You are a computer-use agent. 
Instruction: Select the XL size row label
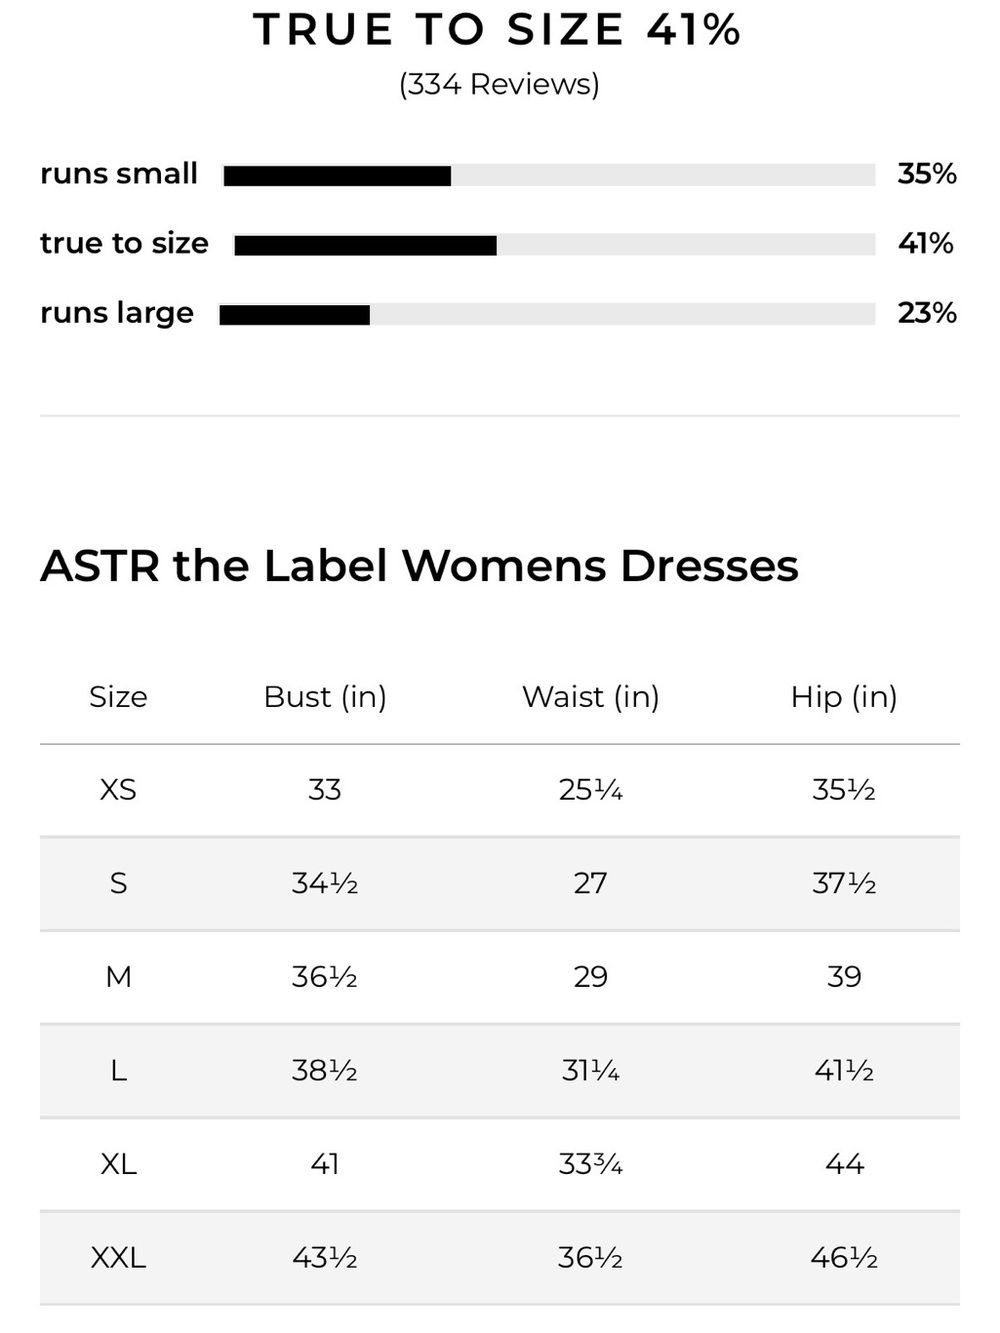pos(118,1164)
